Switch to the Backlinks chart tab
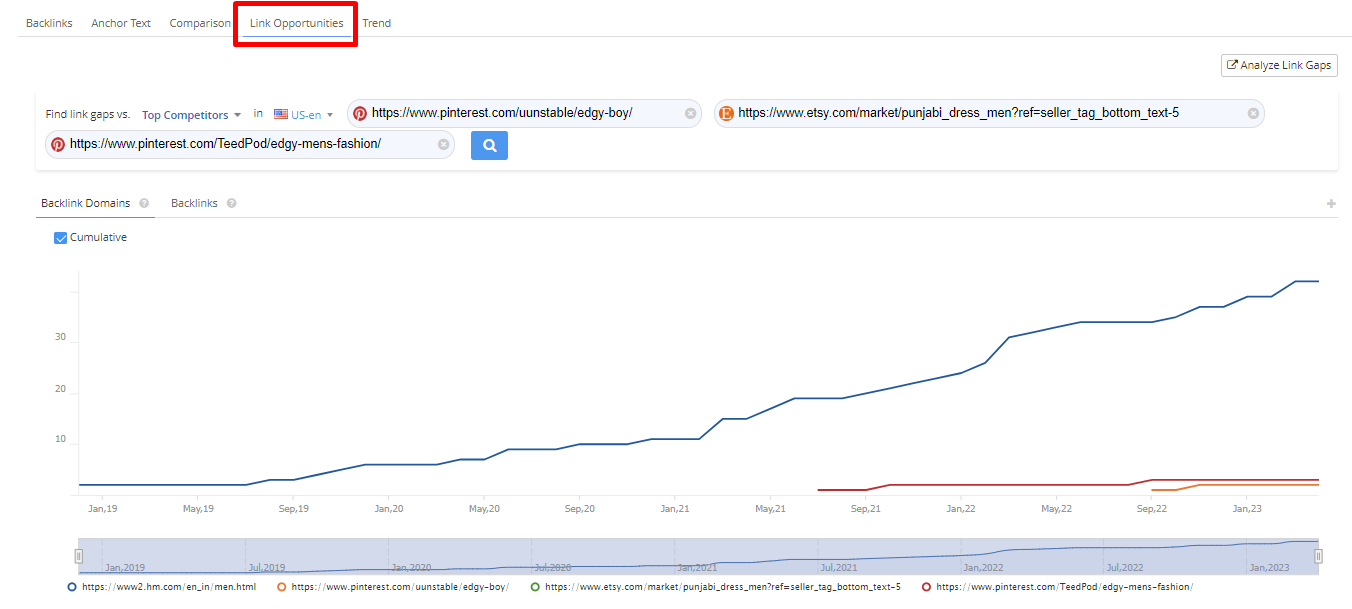This screenshot has width=1352, height=609. (194, 203)
